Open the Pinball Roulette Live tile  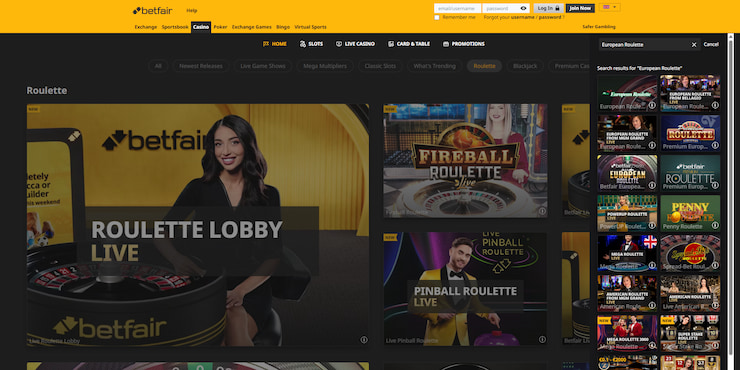click(x=465, y=288)
